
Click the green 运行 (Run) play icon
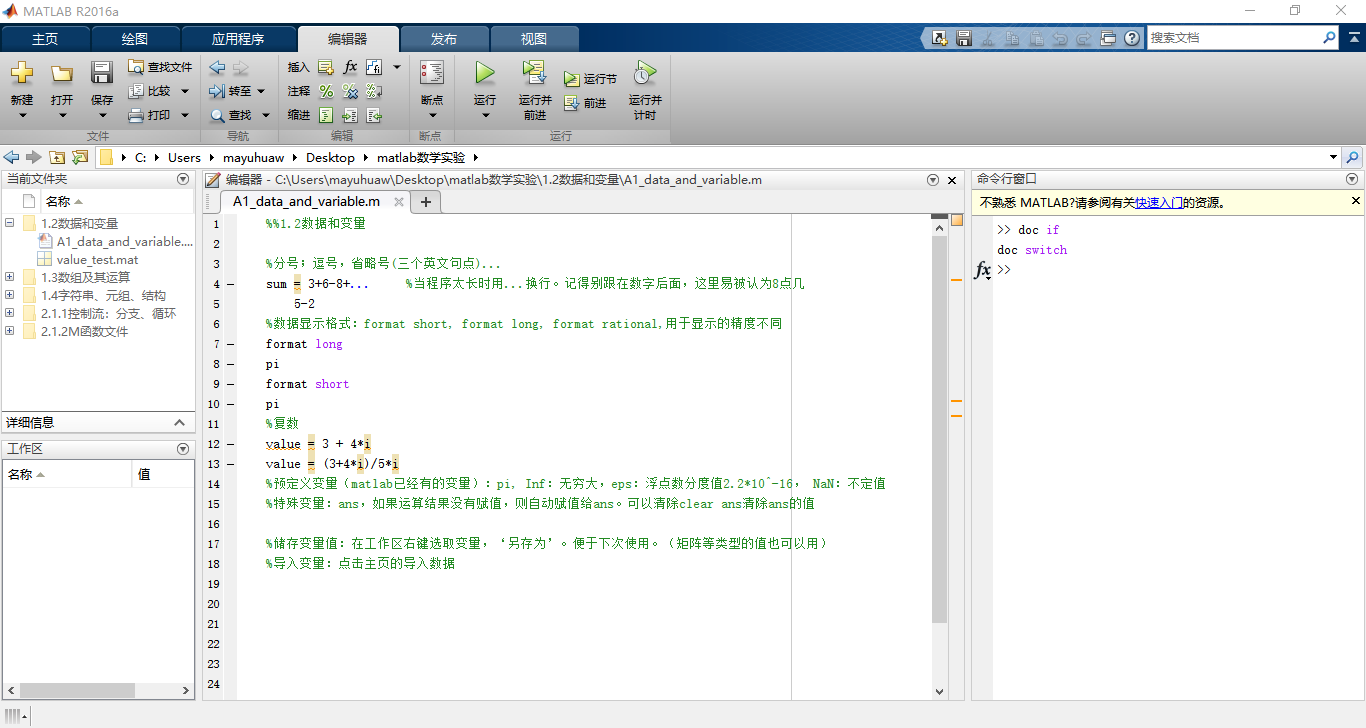click(x=485, y=73)
